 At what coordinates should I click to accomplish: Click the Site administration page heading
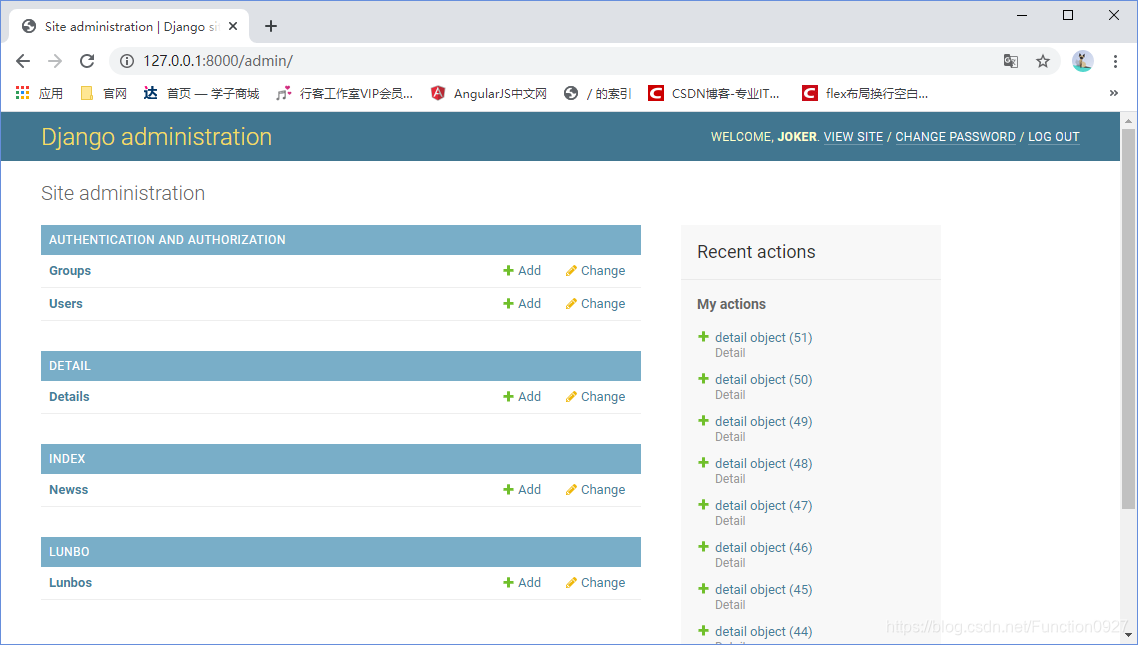(x=123, y=193)
